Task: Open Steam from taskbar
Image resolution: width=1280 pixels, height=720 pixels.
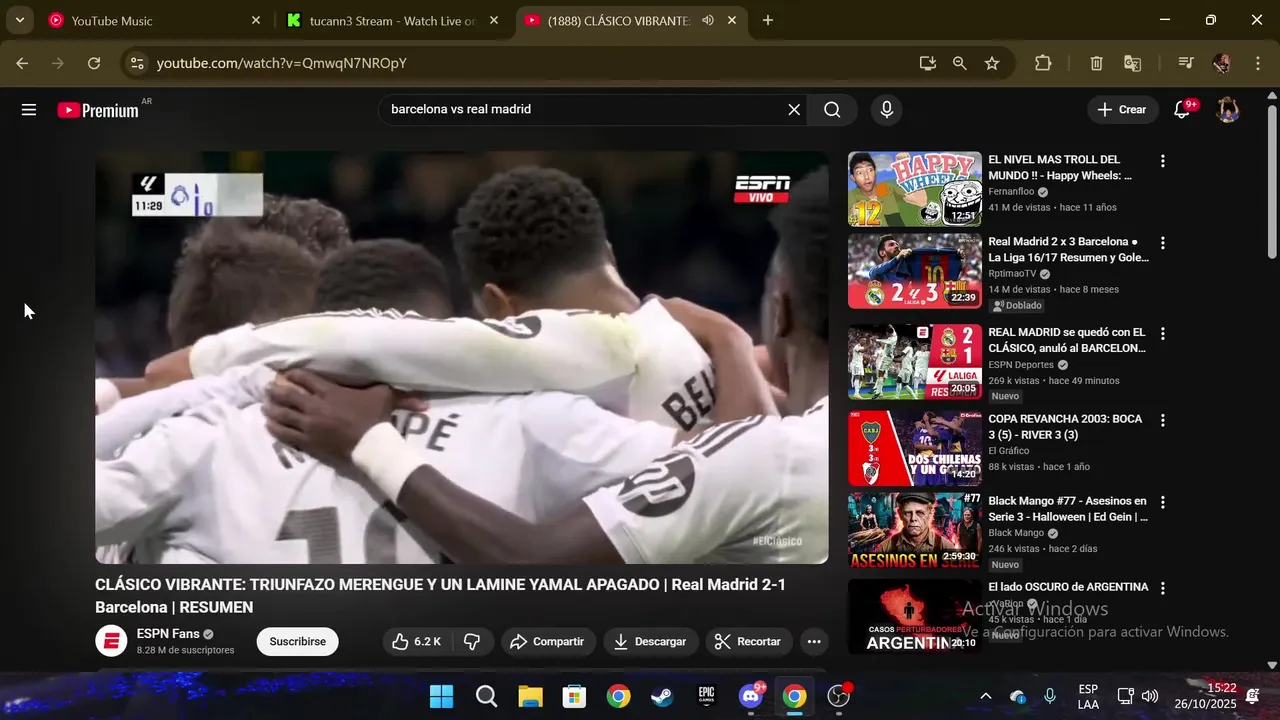Action: point(662,696)
